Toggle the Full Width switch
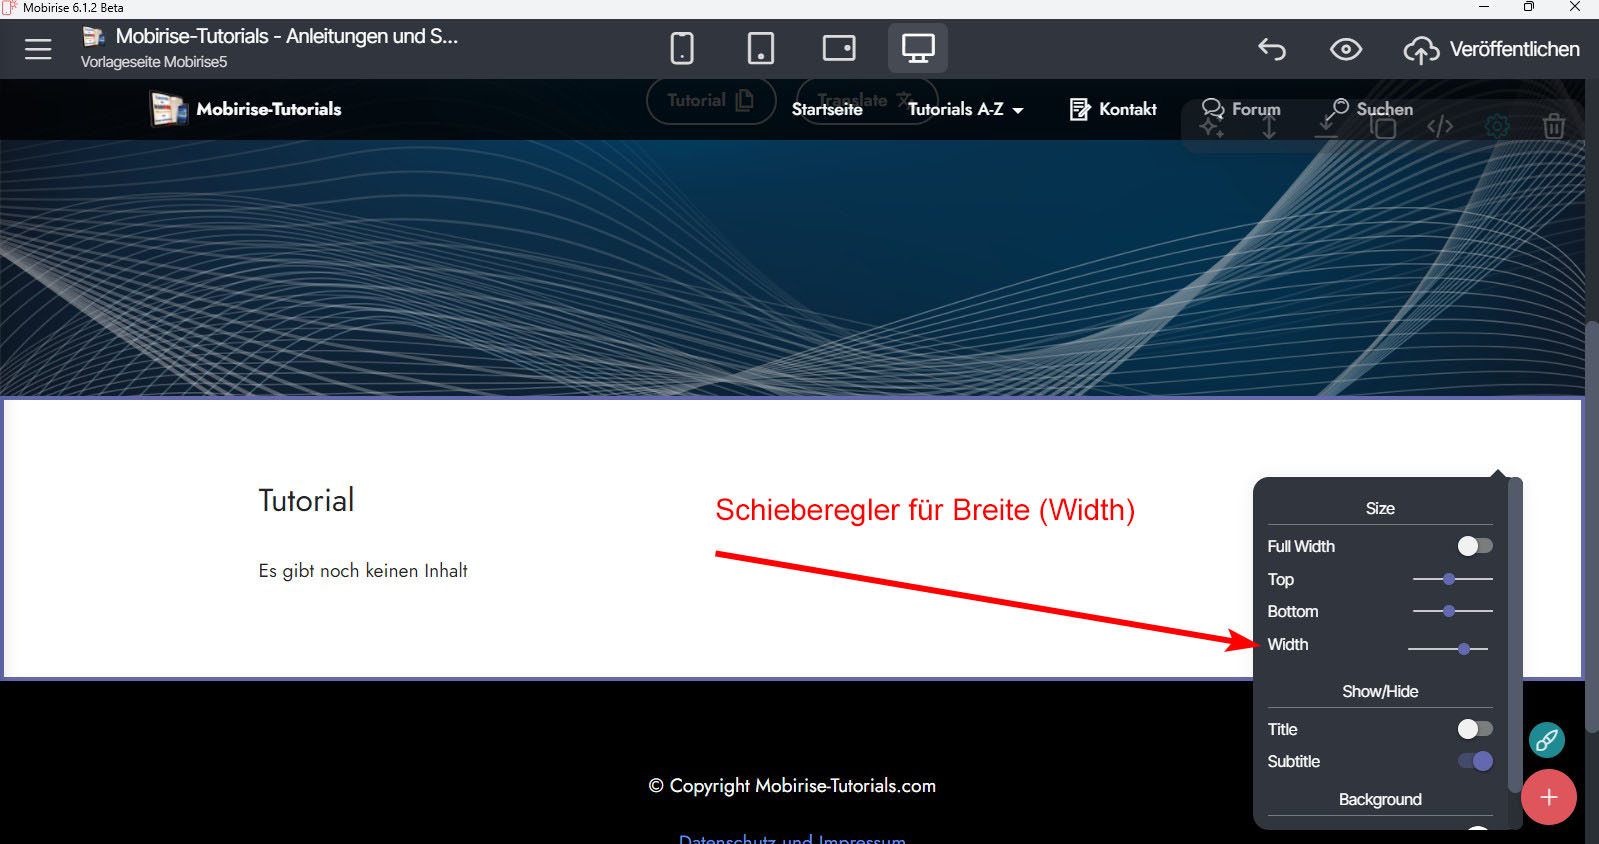This screenshot has height=844, width=1599. click(x=1475, y=546)
